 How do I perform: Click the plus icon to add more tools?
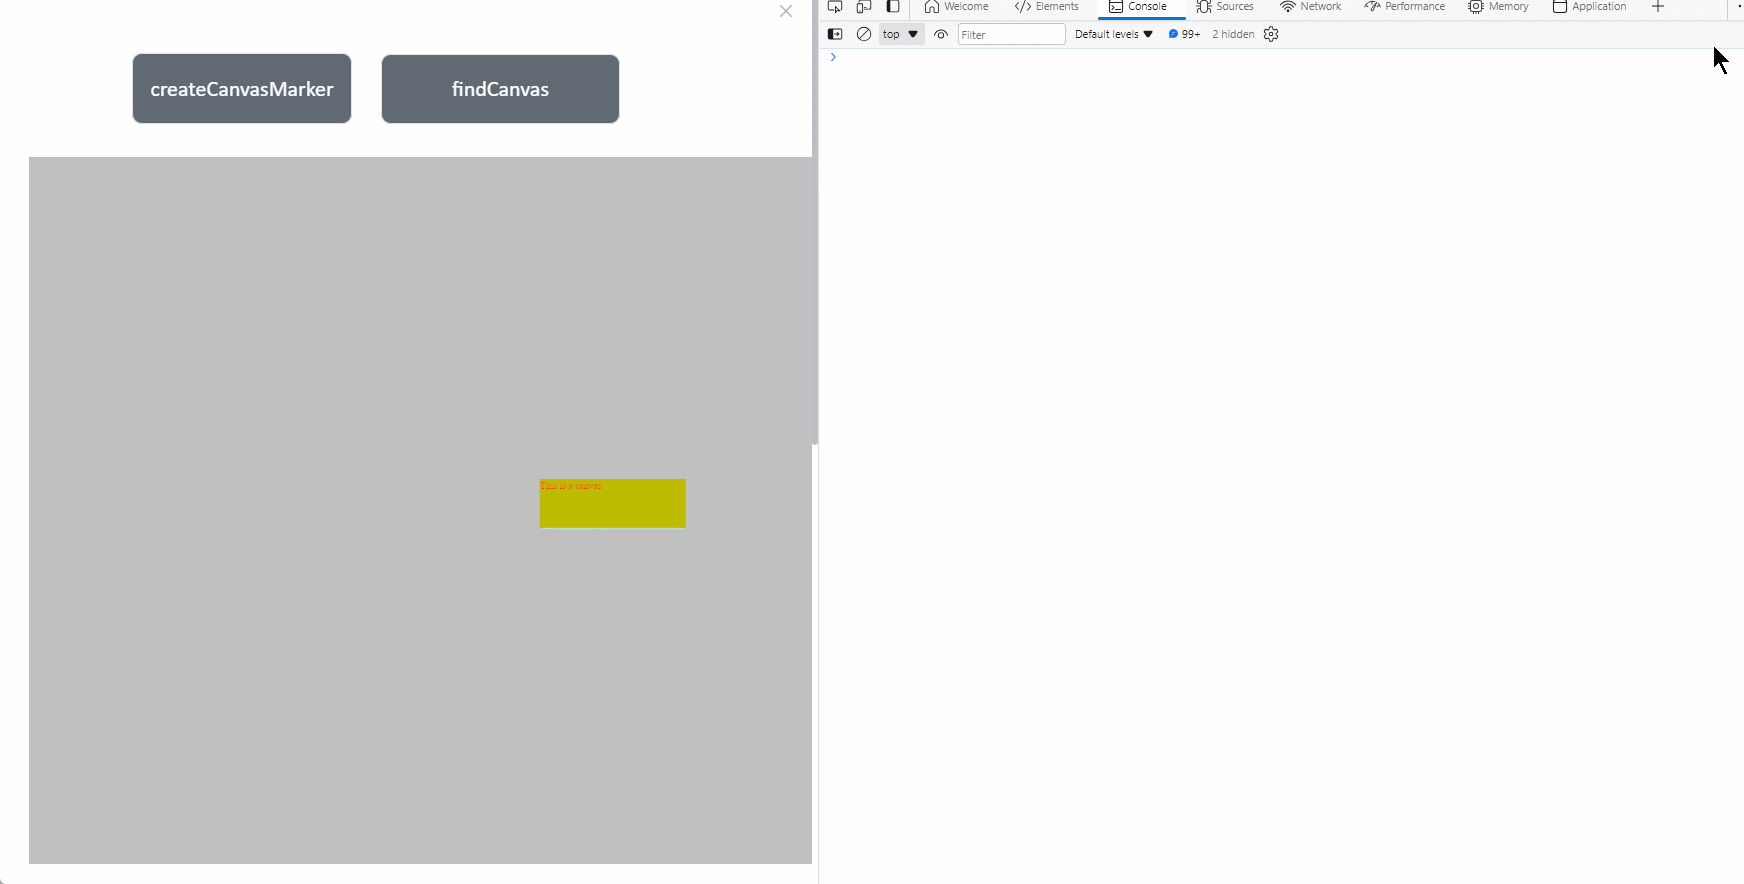click(1657, 7)
